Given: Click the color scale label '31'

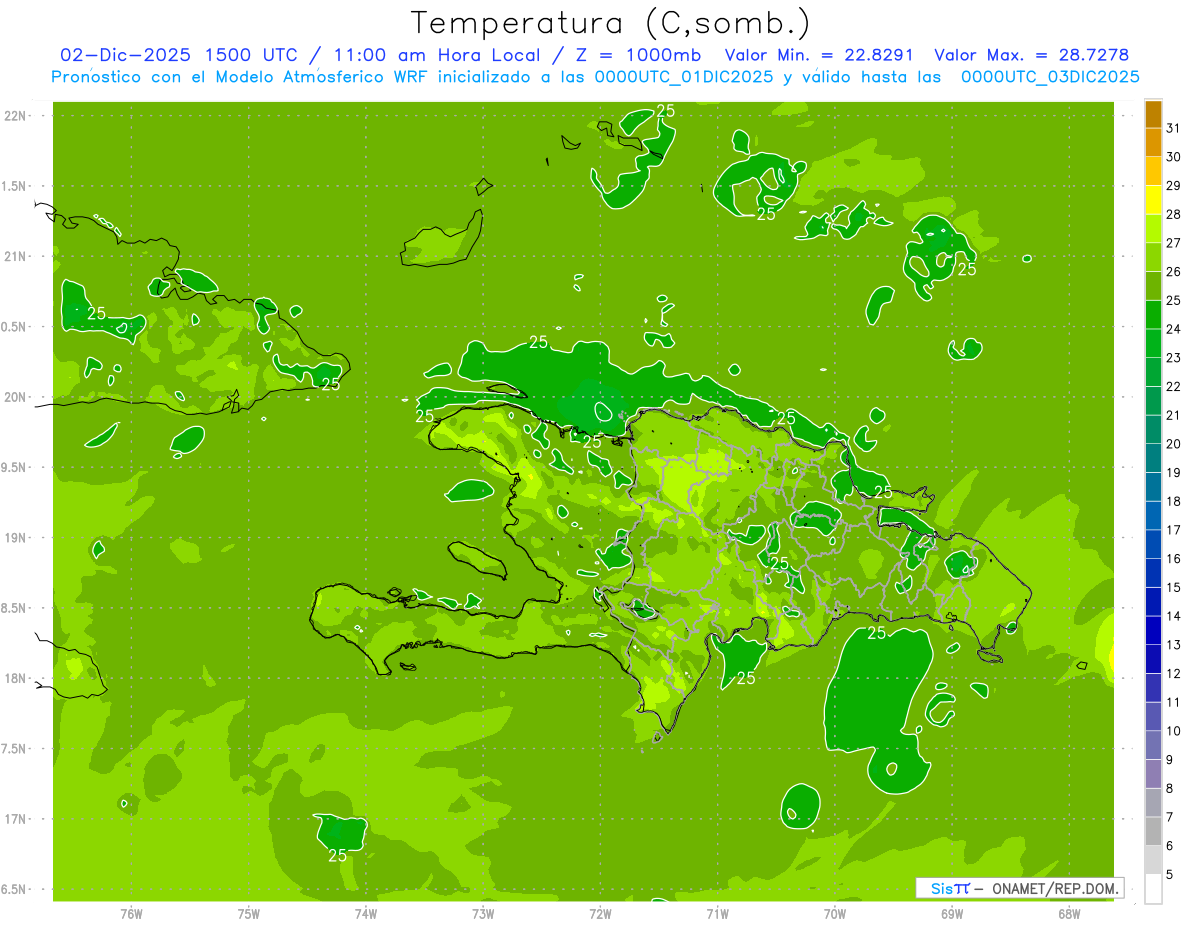Looking at the screenshot, I should point(1174,128).
